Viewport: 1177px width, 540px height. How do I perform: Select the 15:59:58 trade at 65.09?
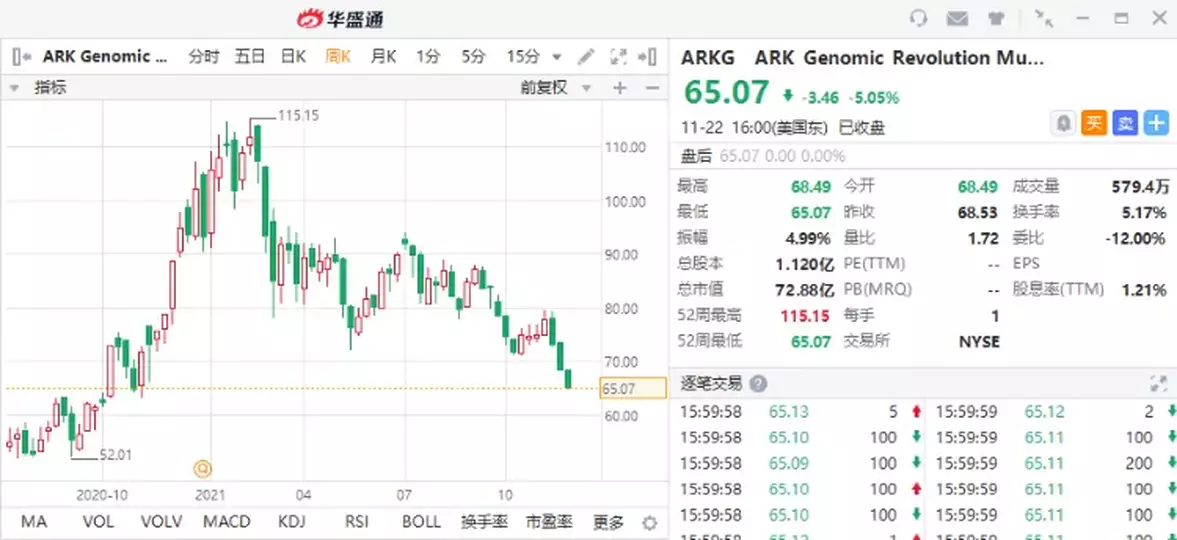(799, 464)
